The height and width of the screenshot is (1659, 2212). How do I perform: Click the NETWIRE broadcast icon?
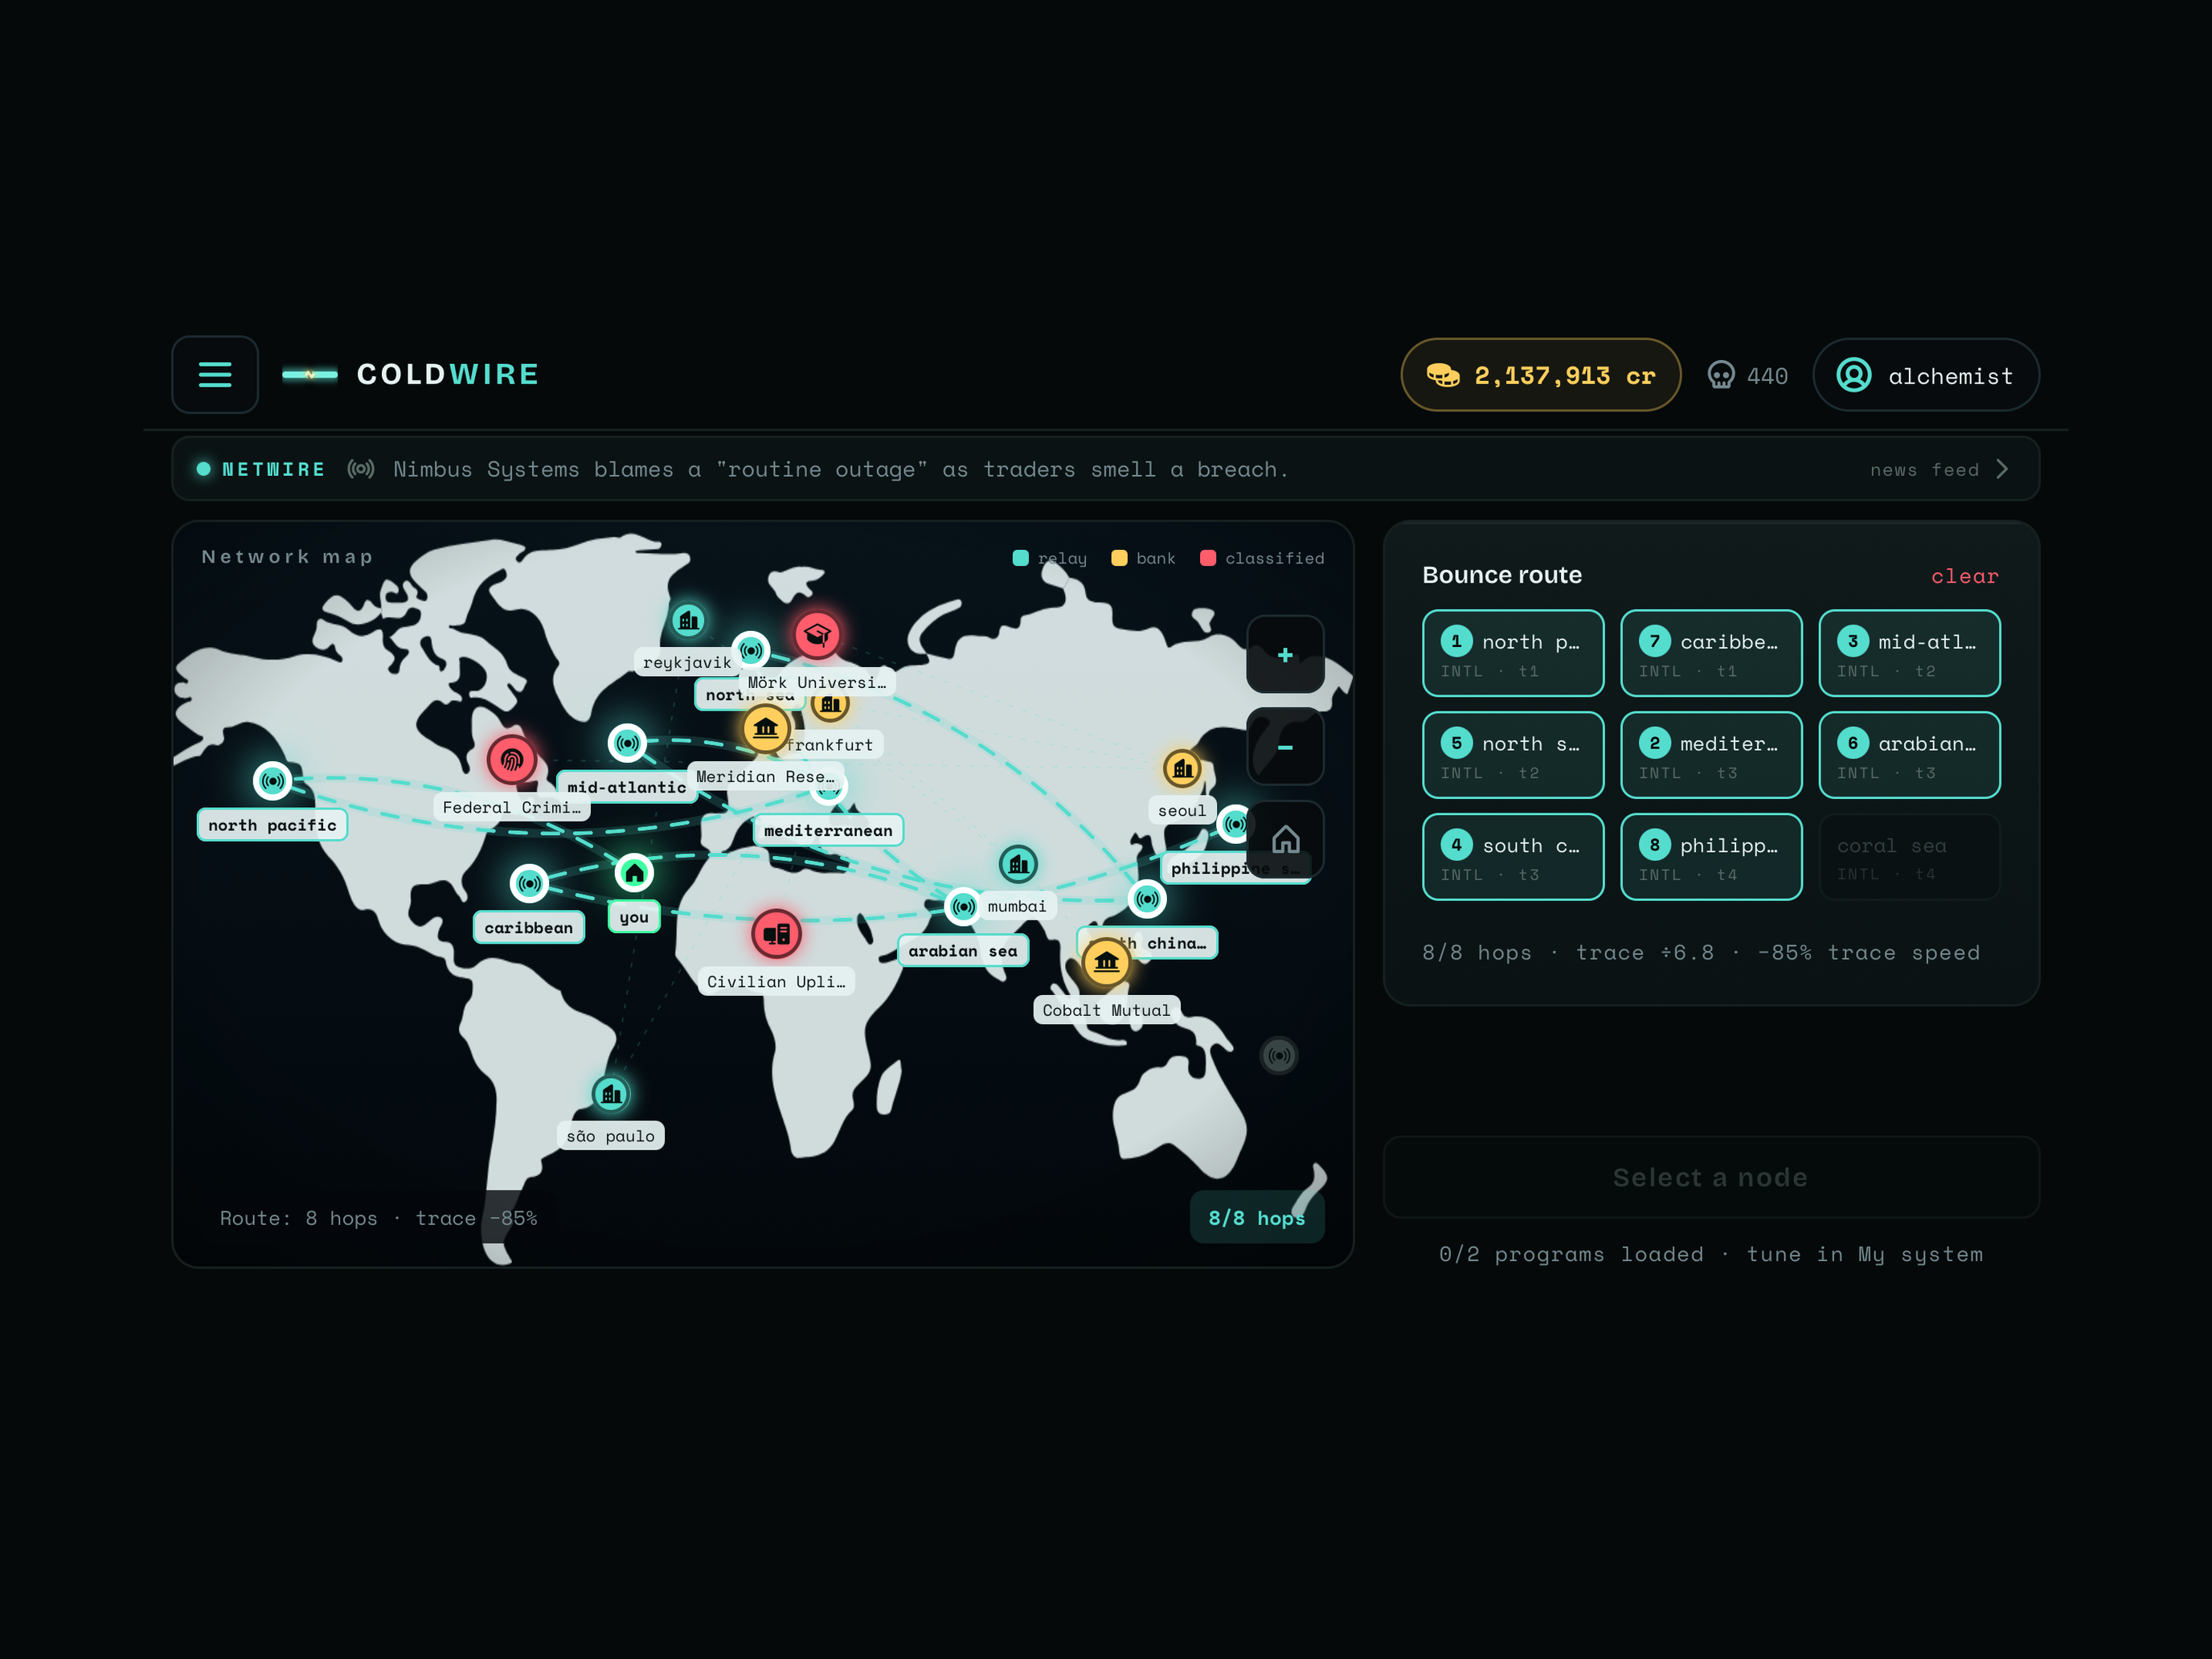tap(361, 469)
